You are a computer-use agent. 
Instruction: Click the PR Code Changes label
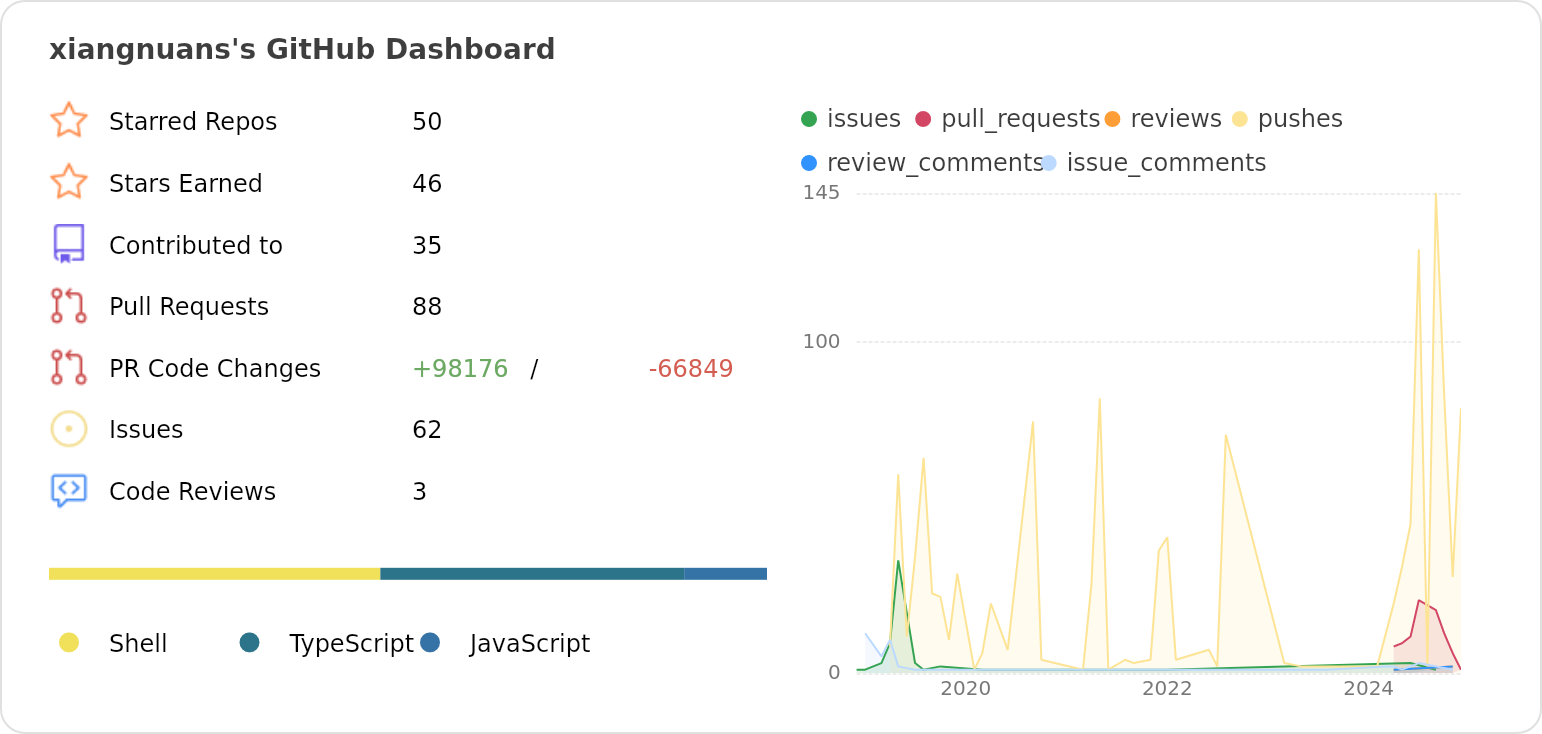pos(215,369)
